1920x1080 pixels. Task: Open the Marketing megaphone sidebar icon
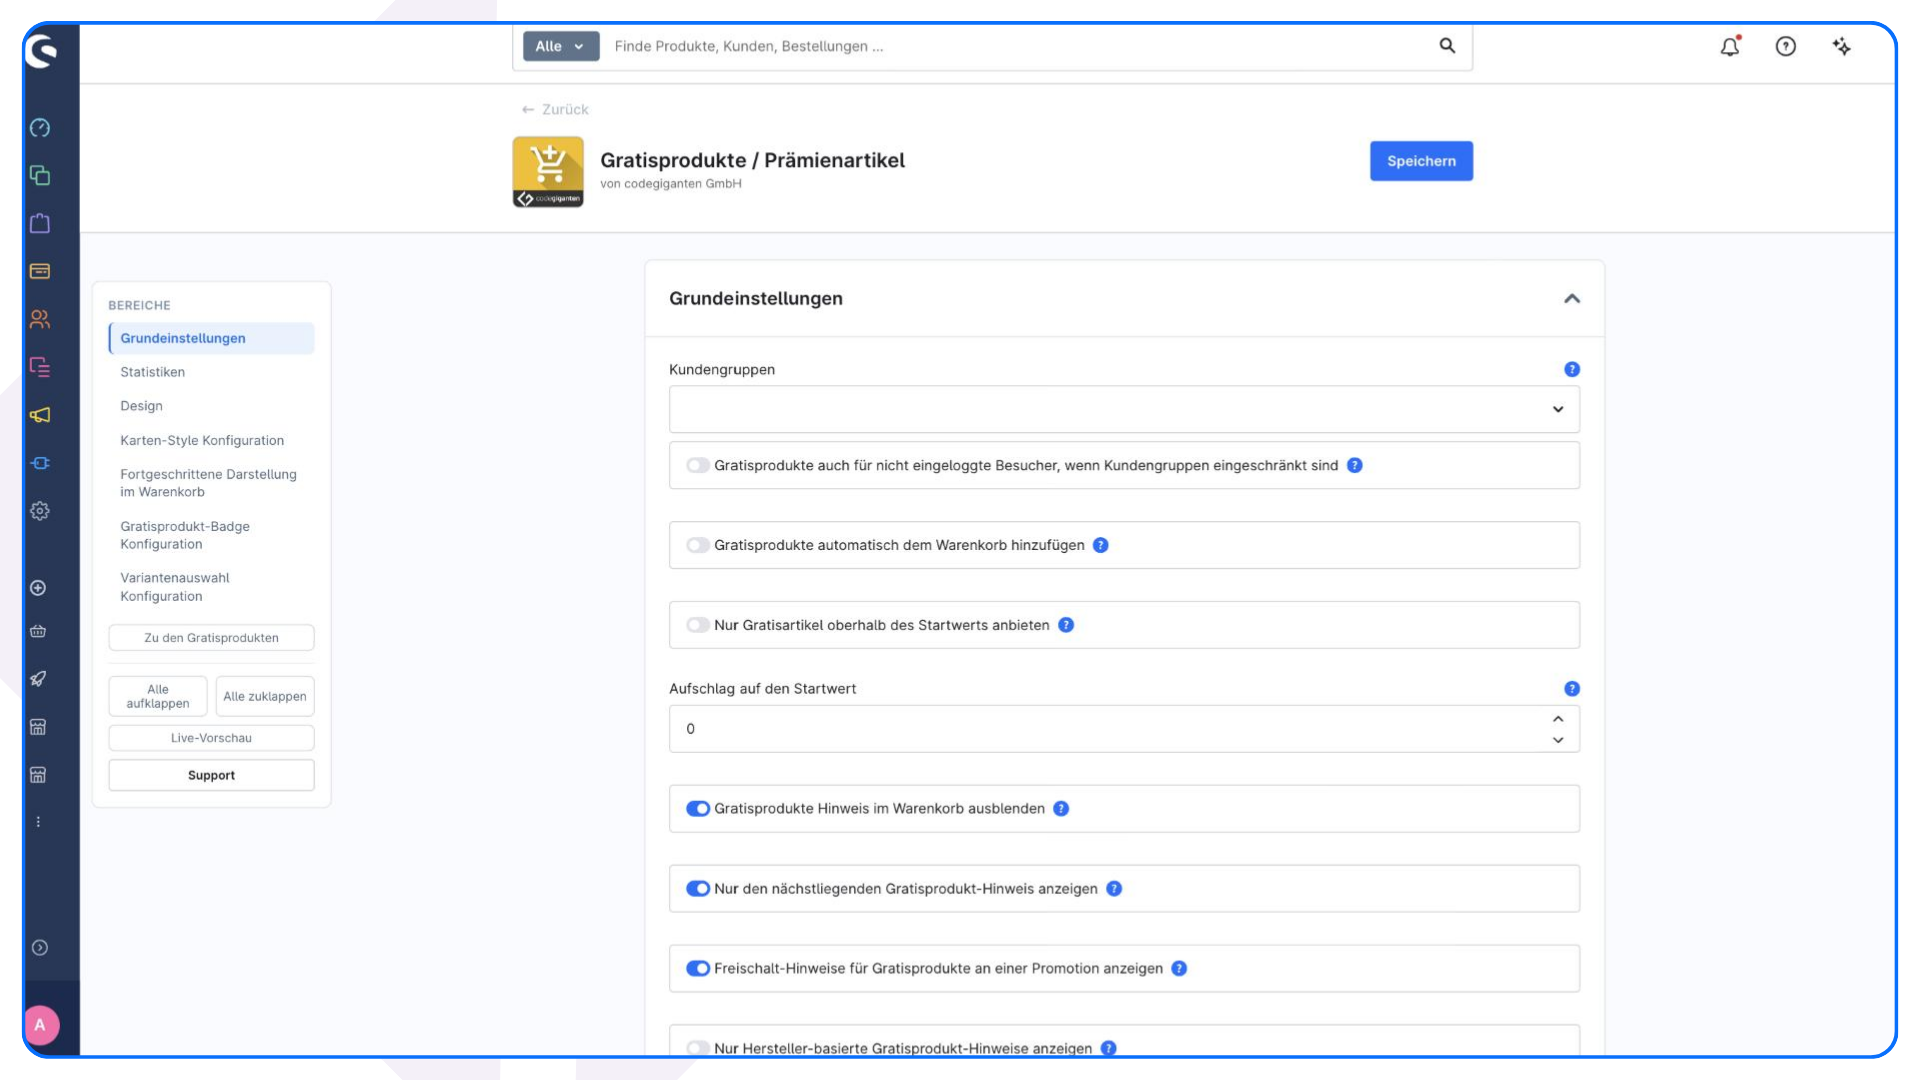tap(40, 415)
